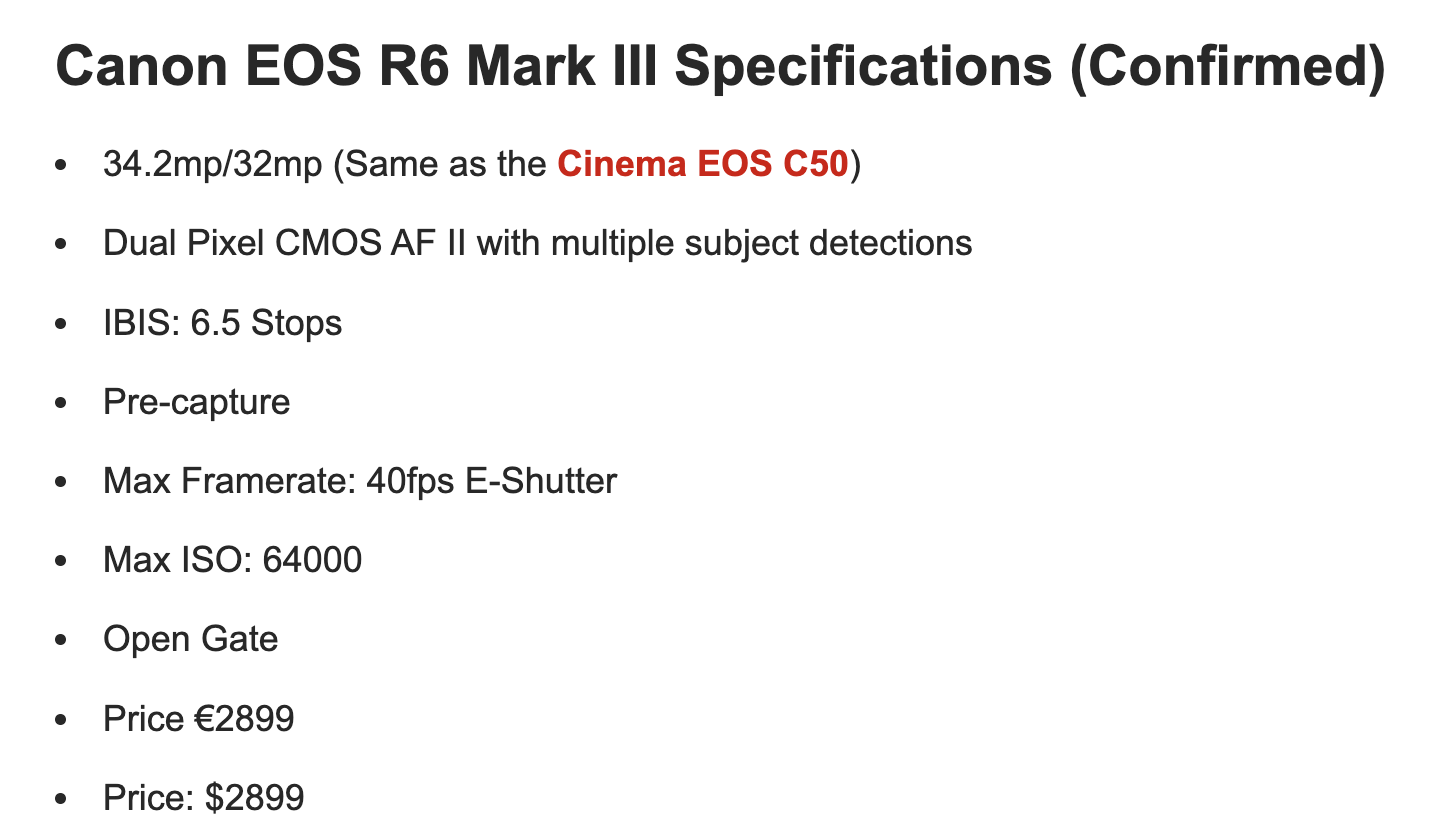The width and height of the screenshot is (1454, 834).
Task: Select the IBIS: 6.5 Stops line
Action: click(222, 323)
